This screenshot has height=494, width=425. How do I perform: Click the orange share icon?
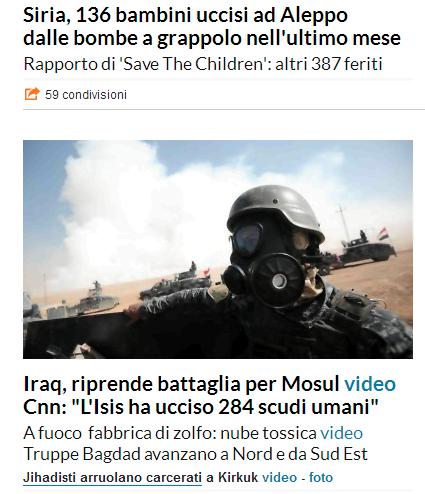(32, 94)
